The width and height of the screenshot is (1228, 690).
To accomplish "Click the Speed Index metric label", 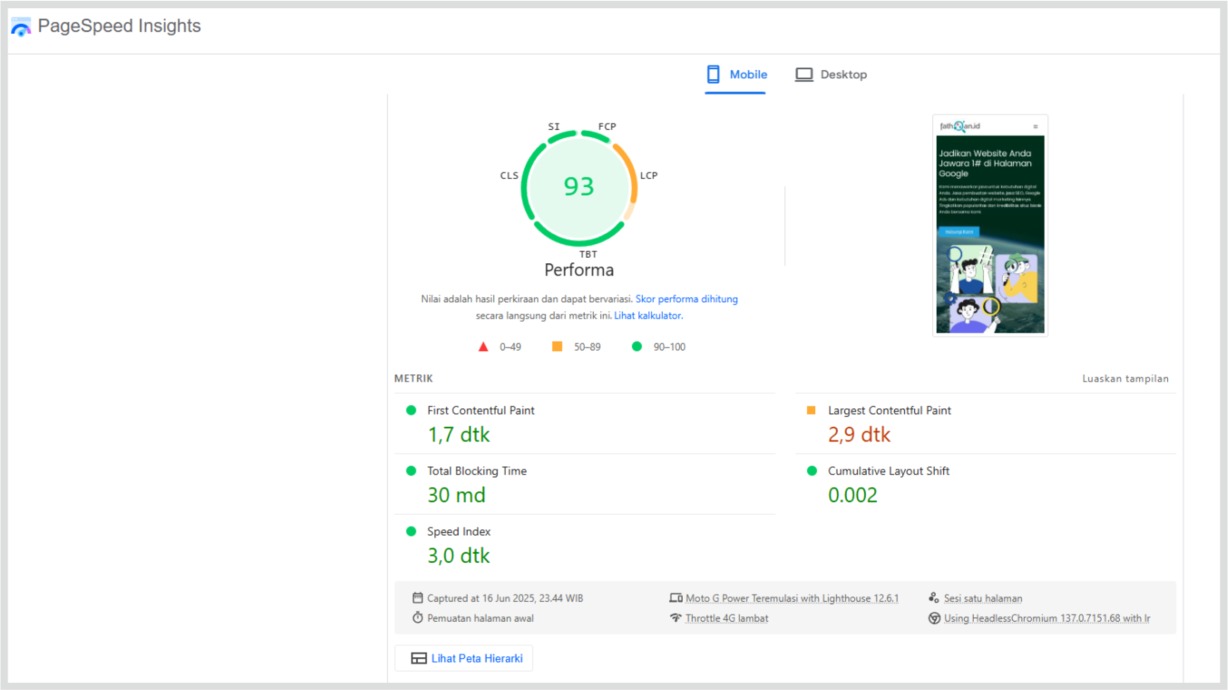I will (x=459, y=532).
